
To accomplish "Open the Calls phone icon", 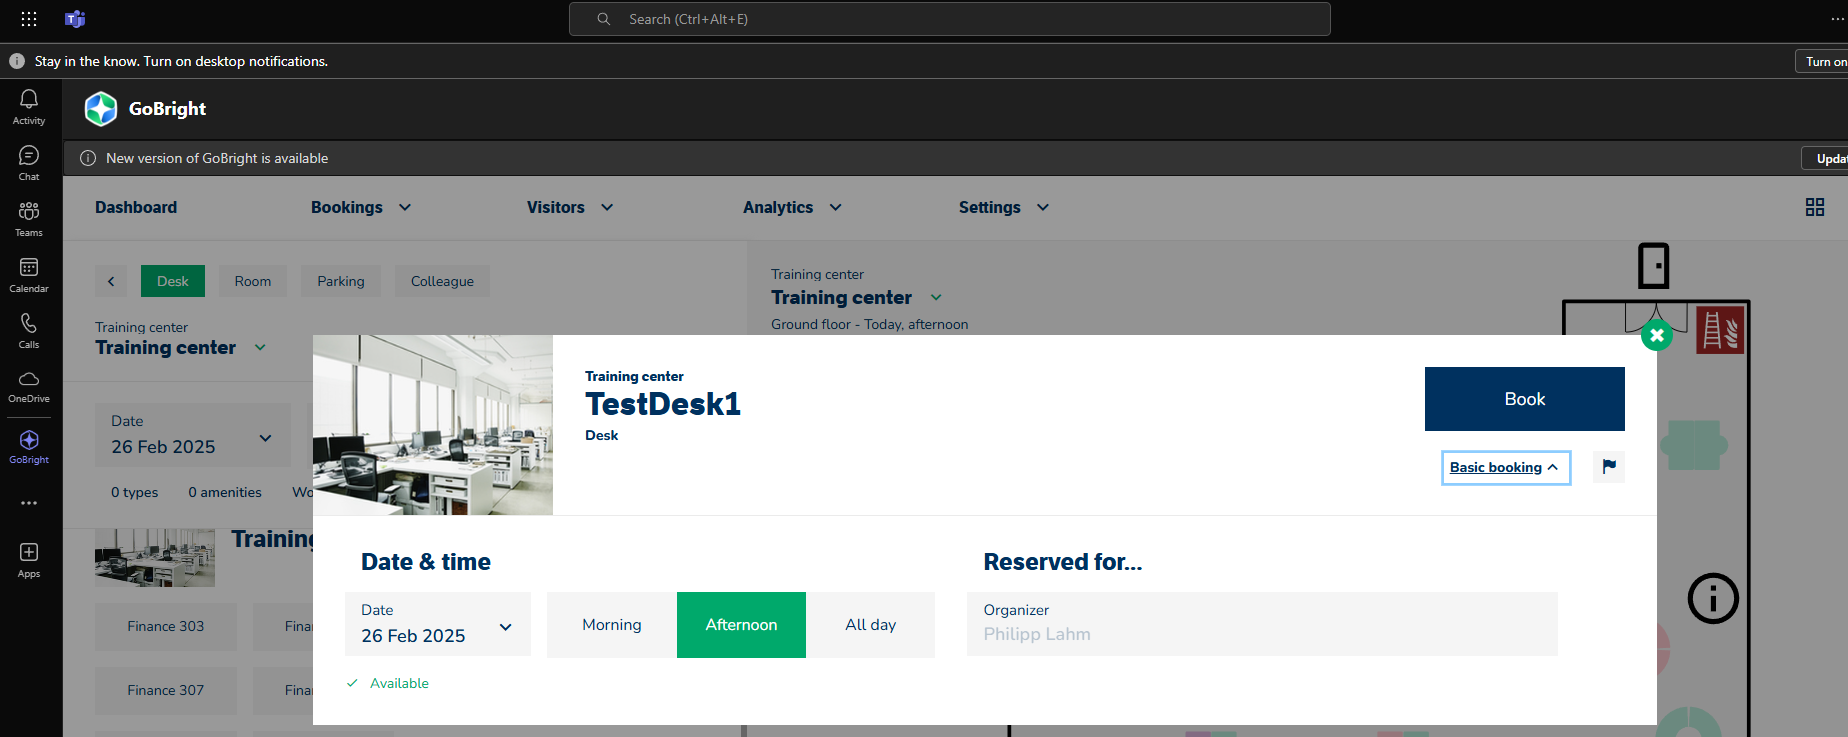I will click(29, 330).
